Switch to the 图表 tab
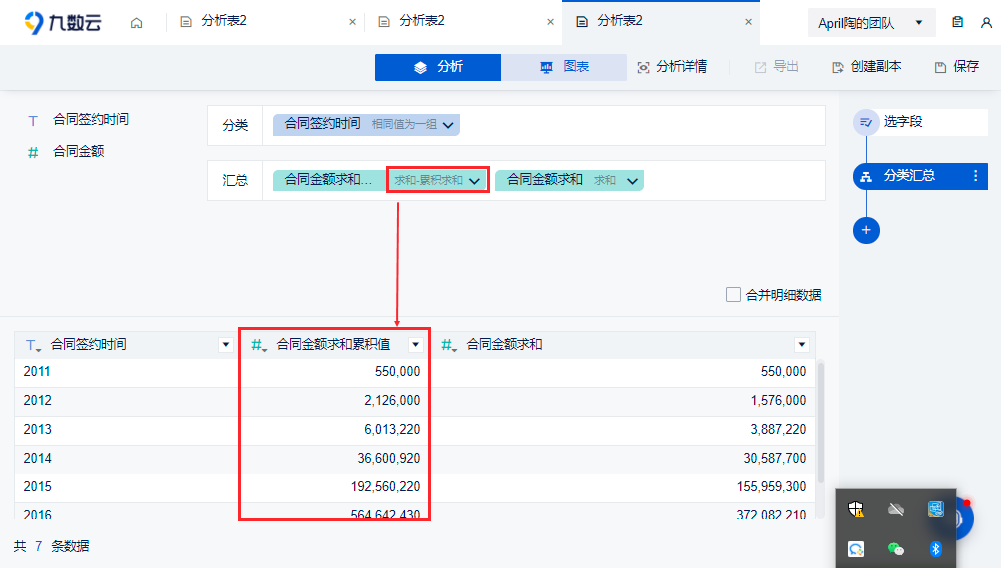Screen dimensions: 1001x568 (564, 67)
